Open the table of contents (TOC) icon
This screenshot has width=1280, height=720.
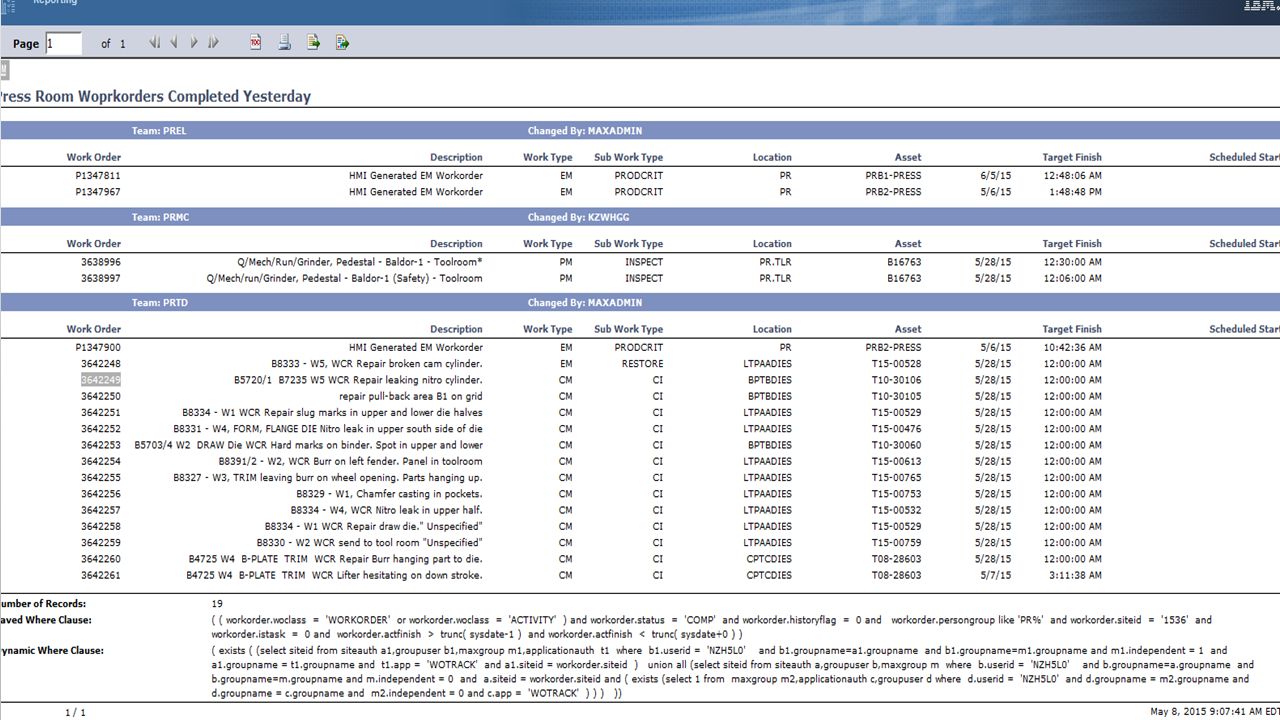pyautogui.click(x=255, y=43)
